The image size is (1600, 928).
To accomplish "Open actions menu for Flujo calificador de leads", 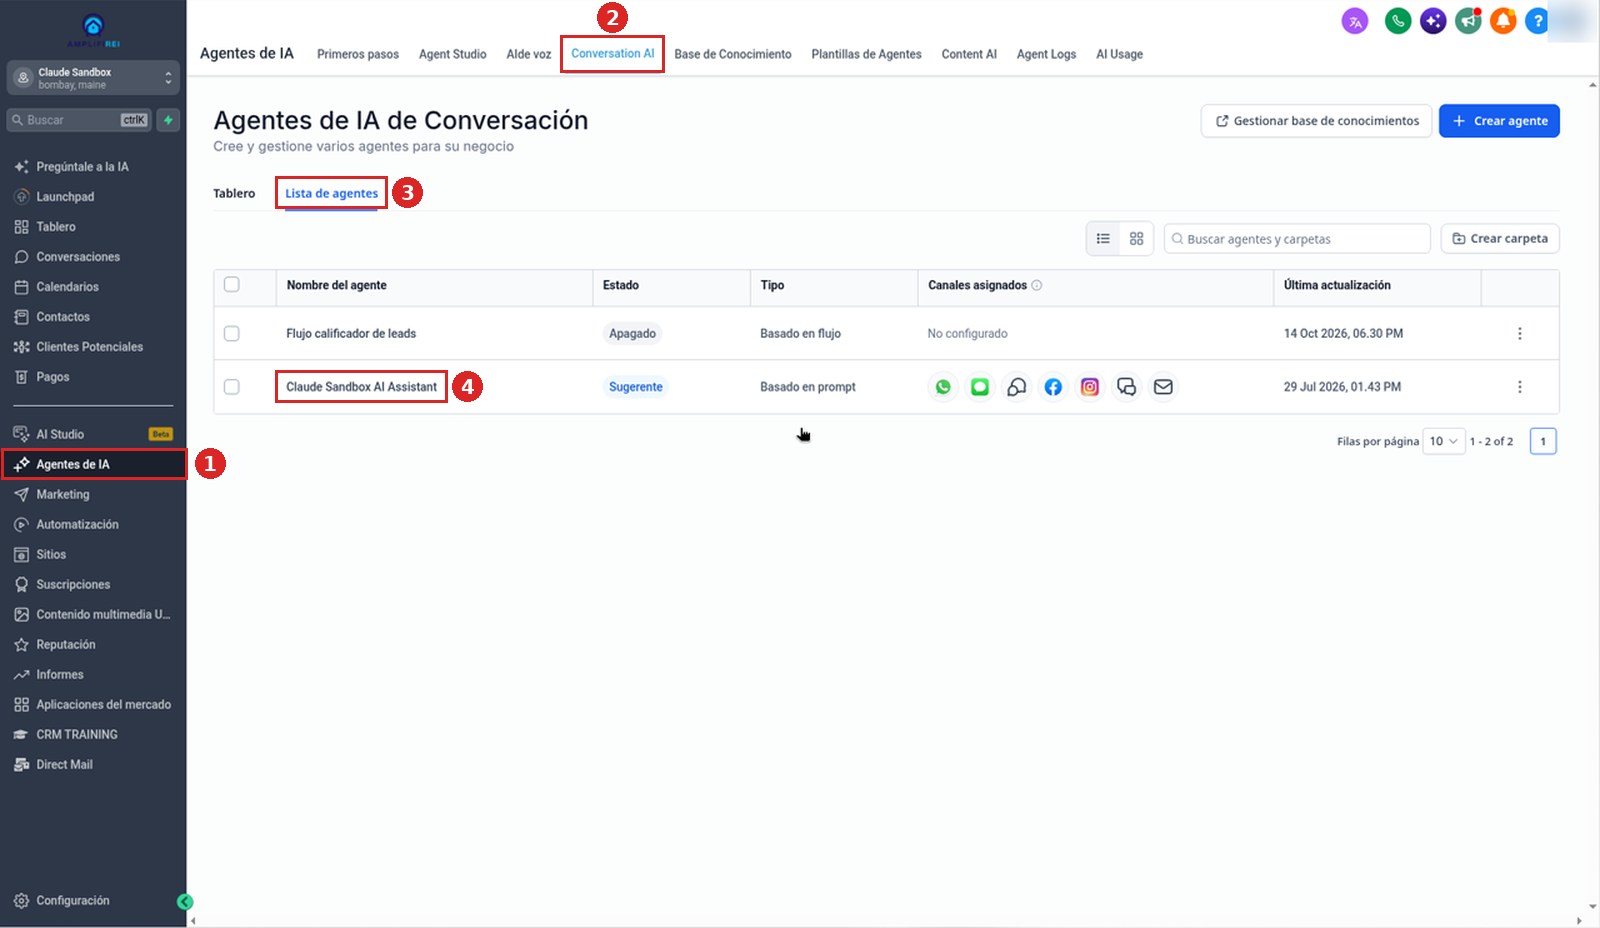I will tap(1519, 334).
